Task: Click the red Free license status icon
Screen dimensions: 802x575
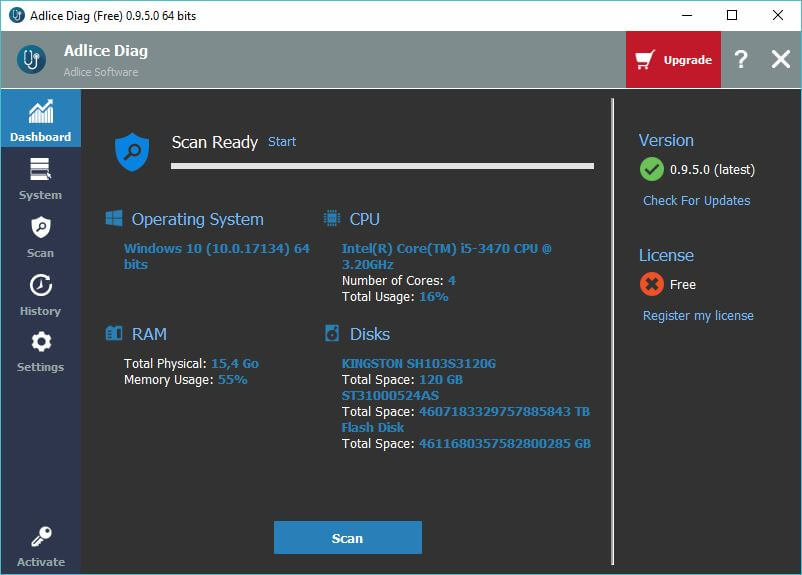Action: [652, 284]
